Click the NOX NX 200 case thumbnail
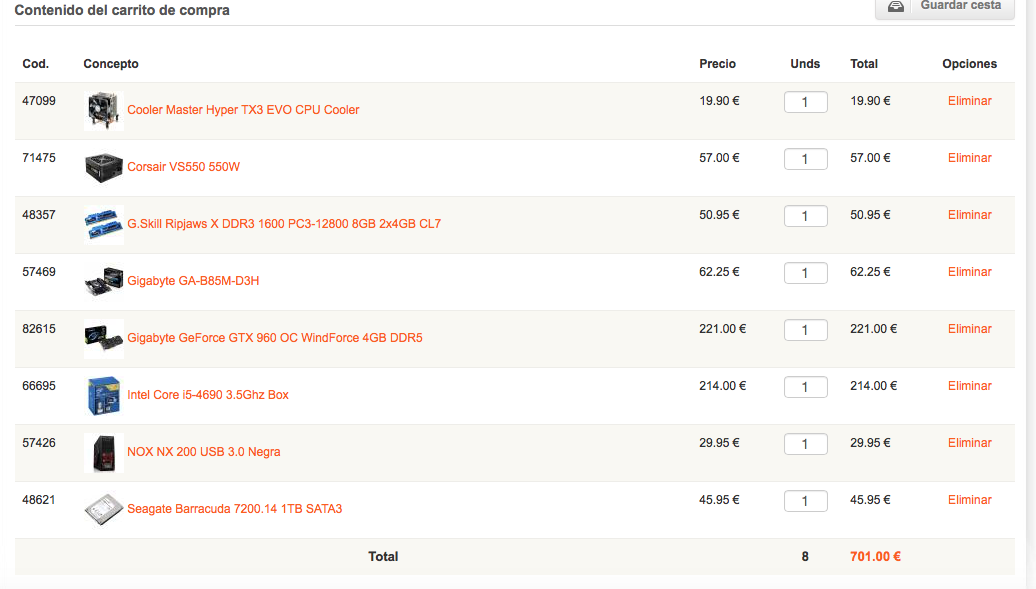Image resolution: width=1036 pixels, height=589 pixels. (x=104, y=452)
